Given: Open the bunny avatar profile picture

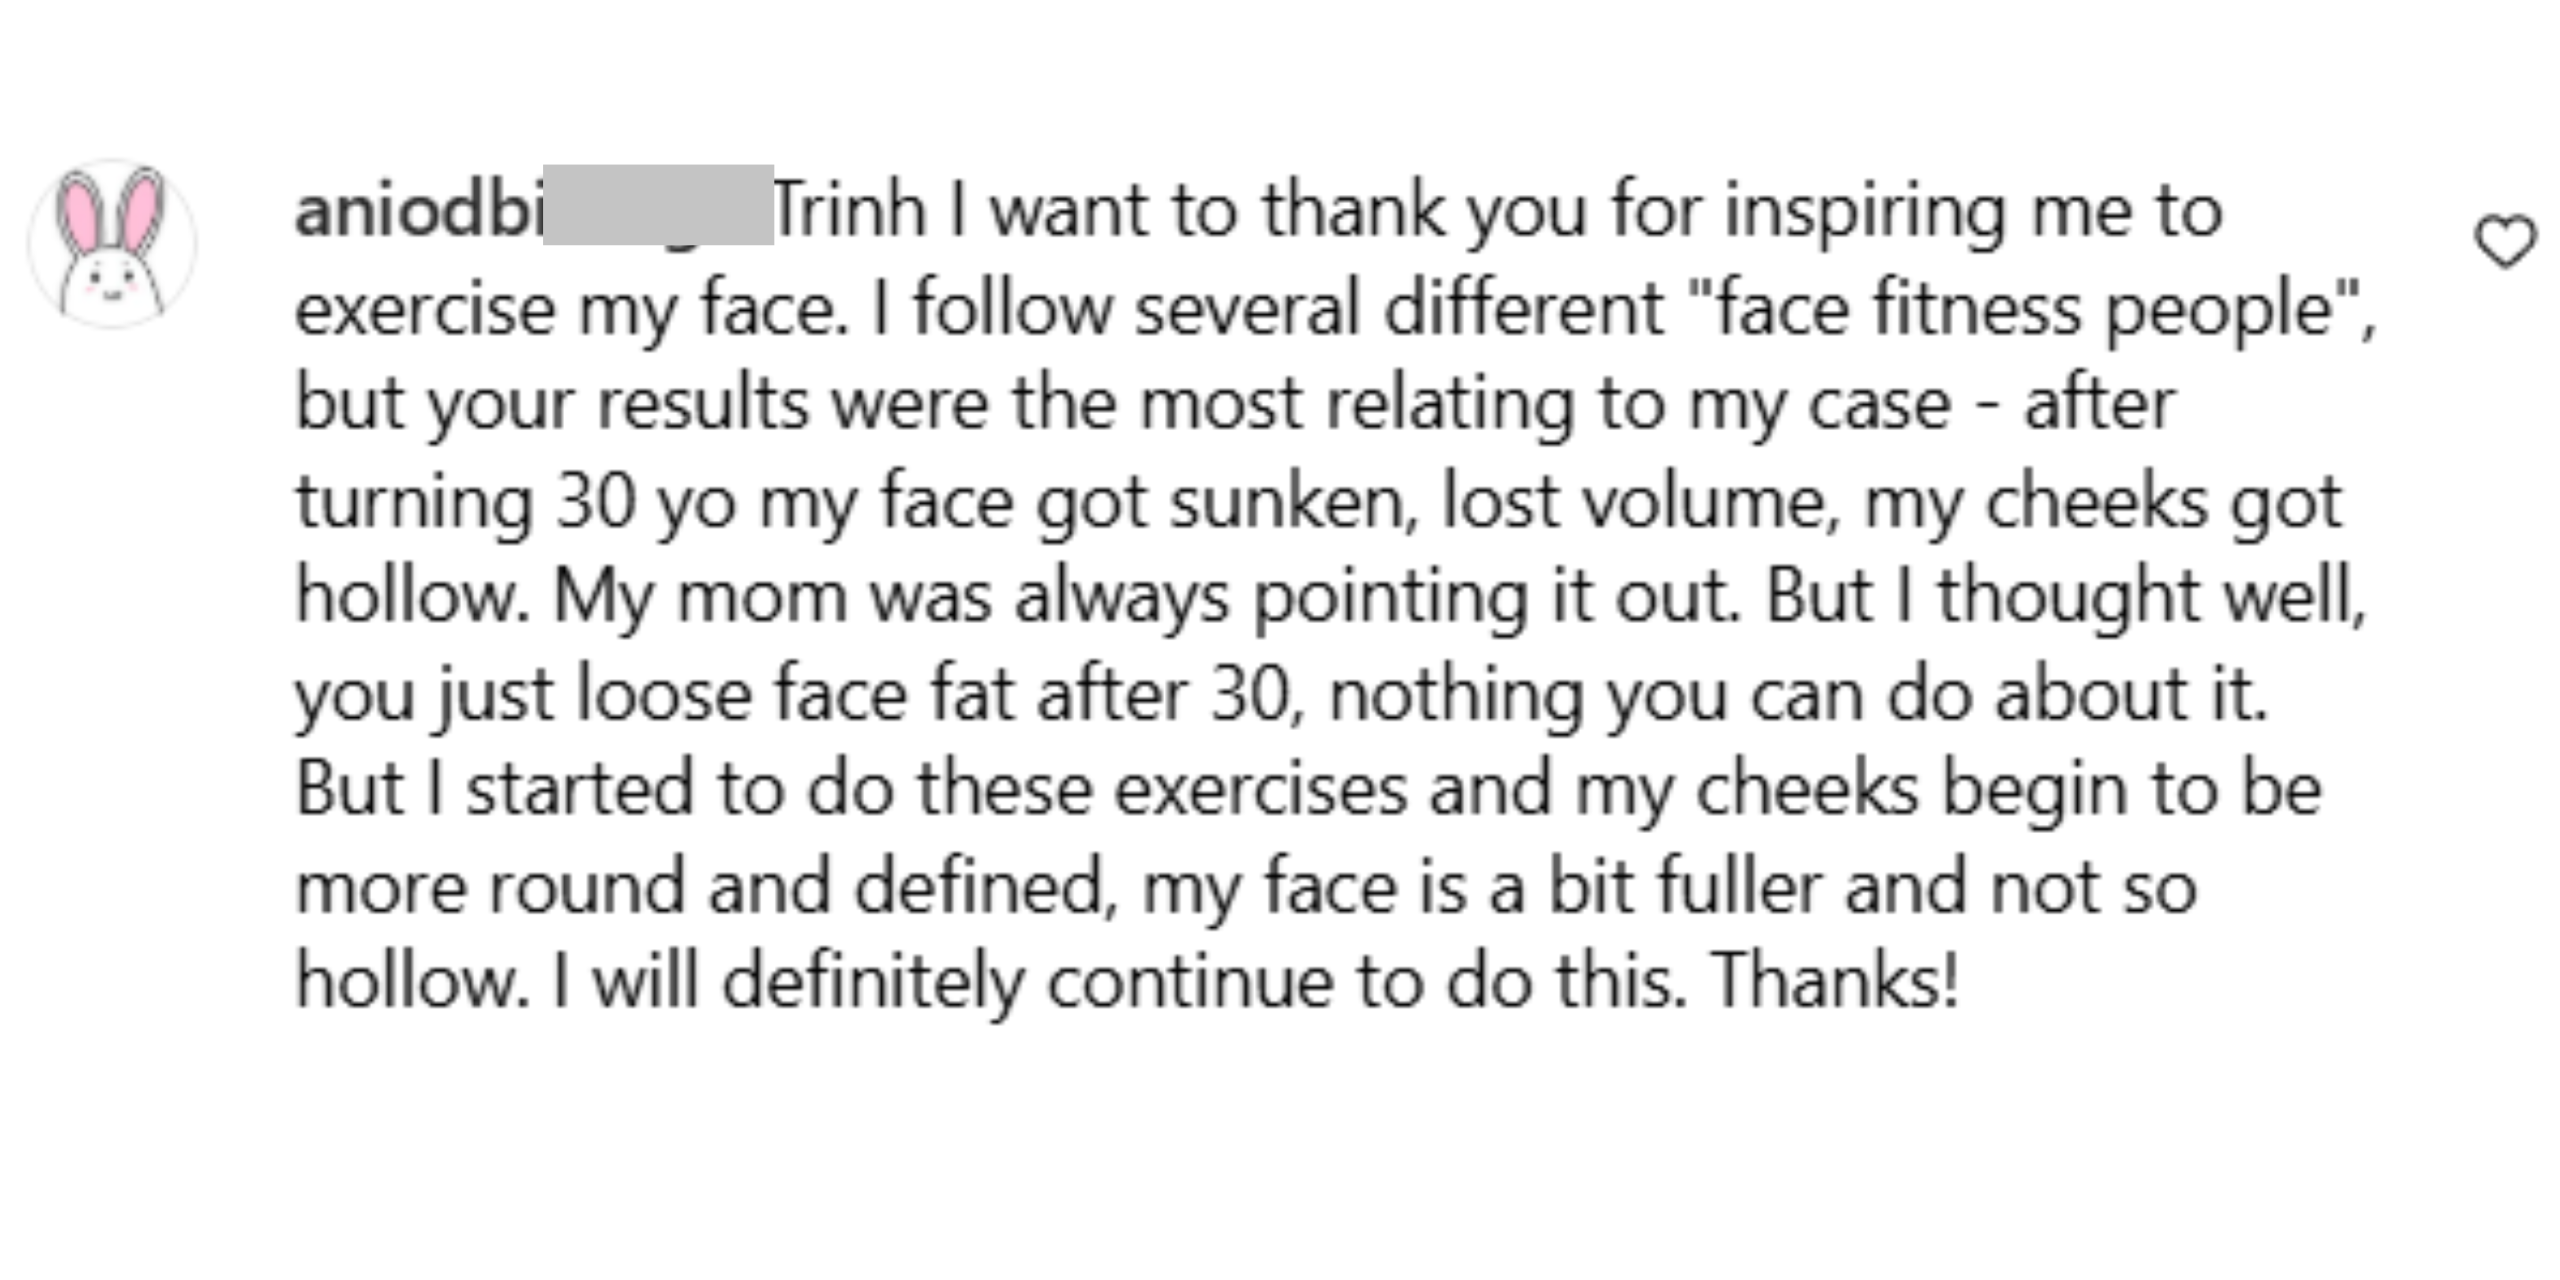Looking at the screenshot, I should click(x=112, y=243).
